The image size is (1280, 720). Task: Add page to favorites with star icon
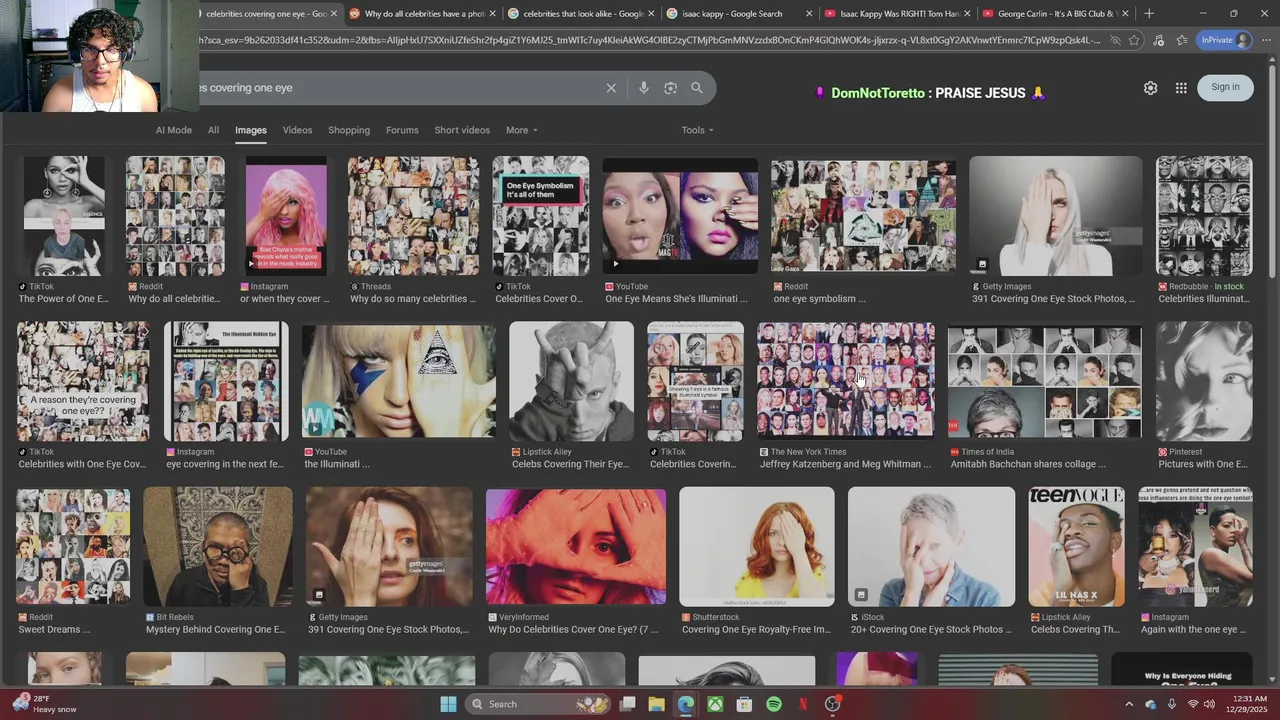[1134, 40]
